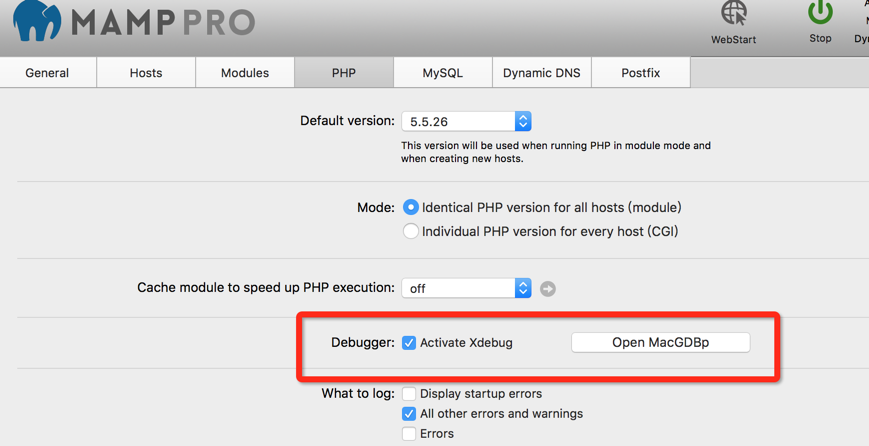Click the green Stop power icon
Viewport: 869px width, 446px height.
click(820, 12)
